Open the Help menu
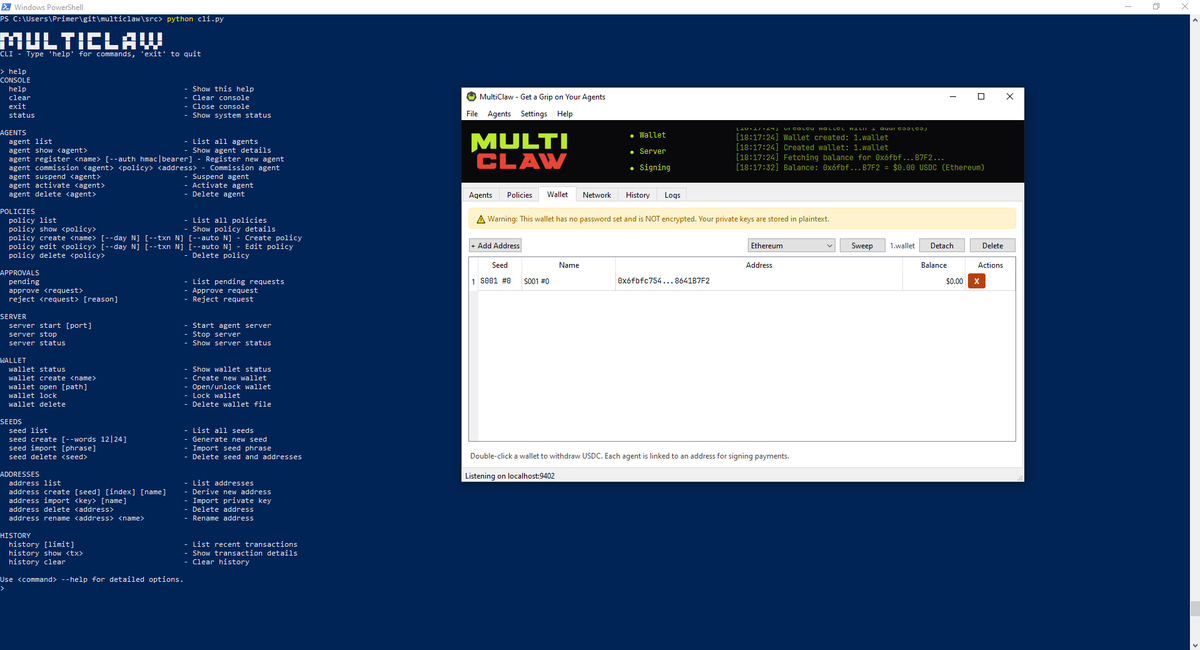Viewport: 1200px width, 650px height. pos(564,114)
